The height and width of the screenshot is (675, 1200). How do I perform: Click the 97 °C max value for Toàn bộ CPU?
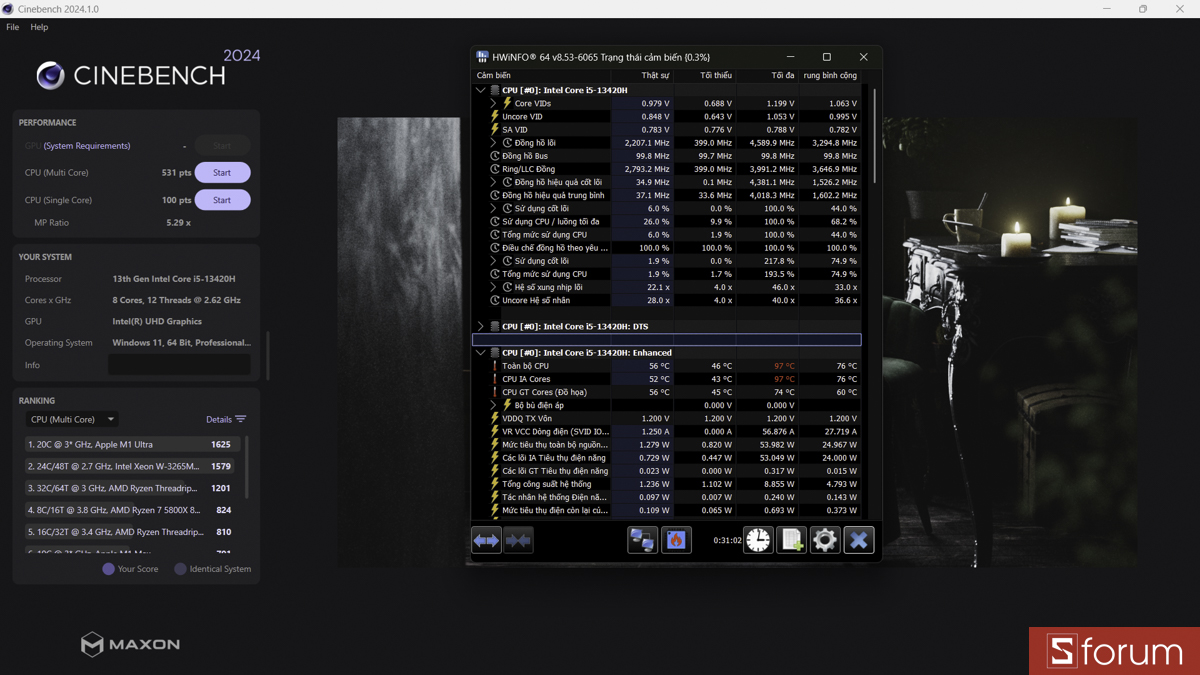[783, 366]
